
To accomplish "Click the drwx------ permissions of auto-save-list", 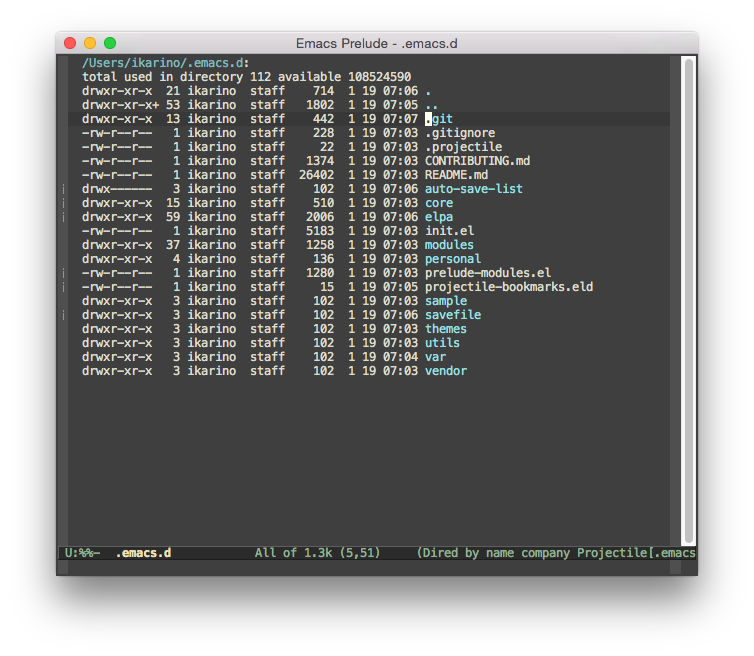I will [x=117, y=189].
